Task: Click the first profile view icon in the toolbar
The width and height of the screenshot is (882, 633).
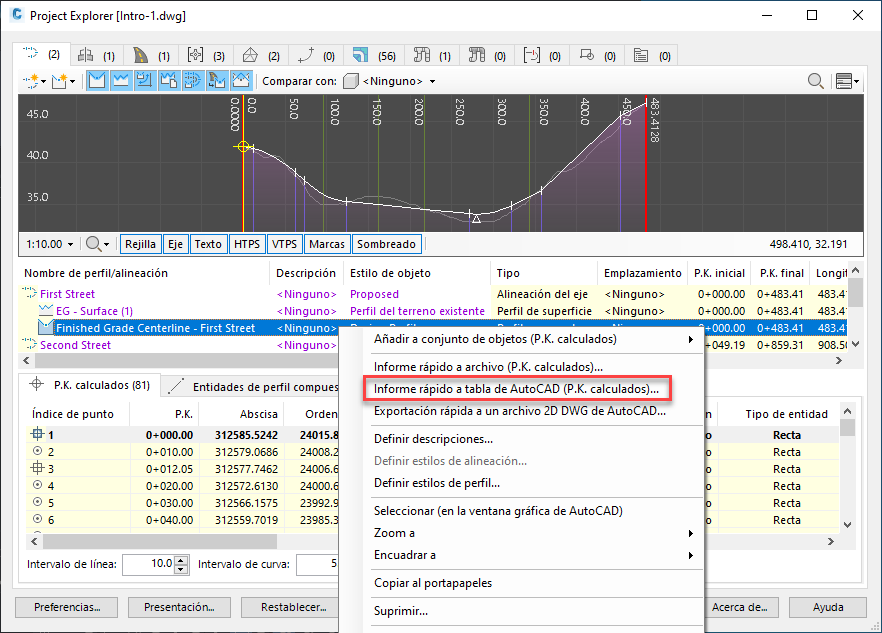Action: click(x=97, y=81)
